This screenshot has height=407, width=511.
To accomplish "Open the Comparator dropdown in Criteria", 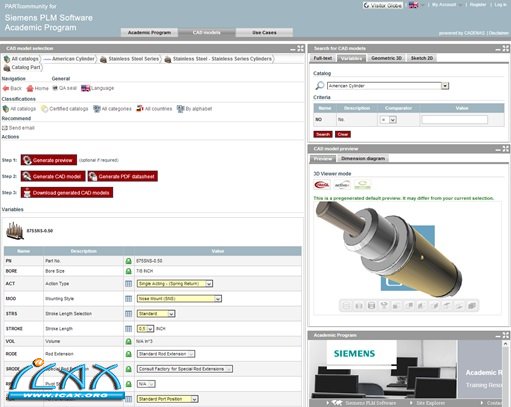I will point(388,120).
